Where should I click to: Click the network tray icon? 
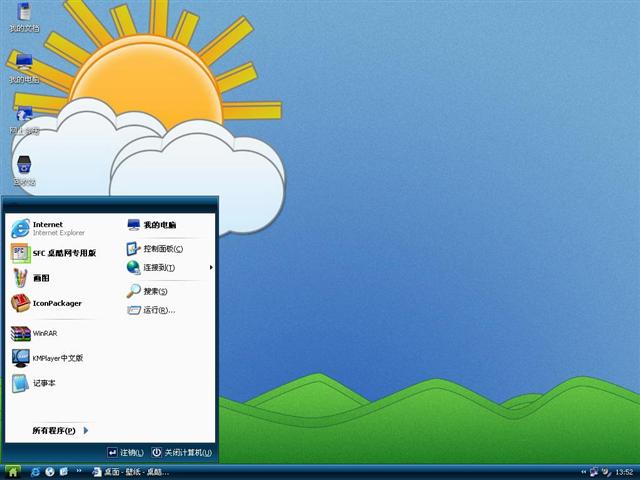tap(594, 472)
